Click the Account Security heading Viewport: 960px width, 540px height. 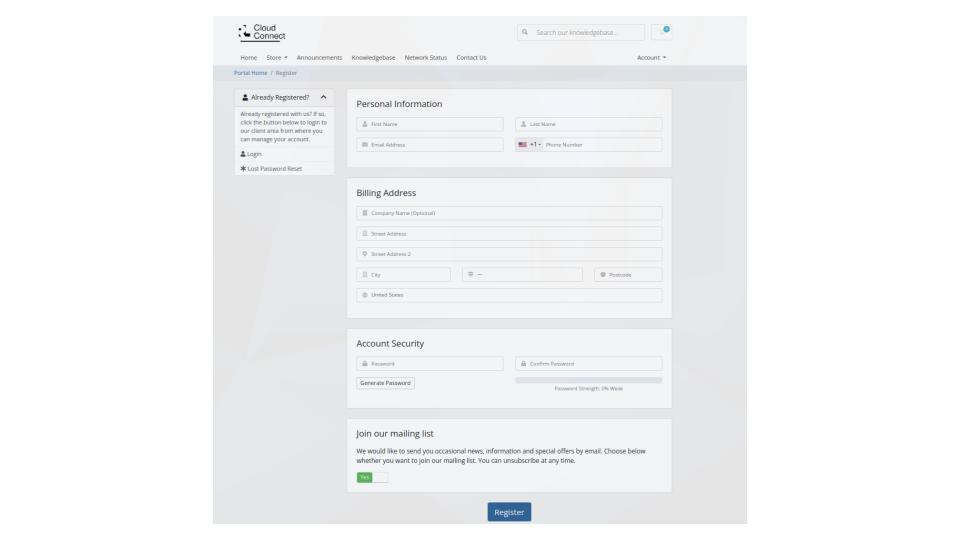tap(390, 343)
